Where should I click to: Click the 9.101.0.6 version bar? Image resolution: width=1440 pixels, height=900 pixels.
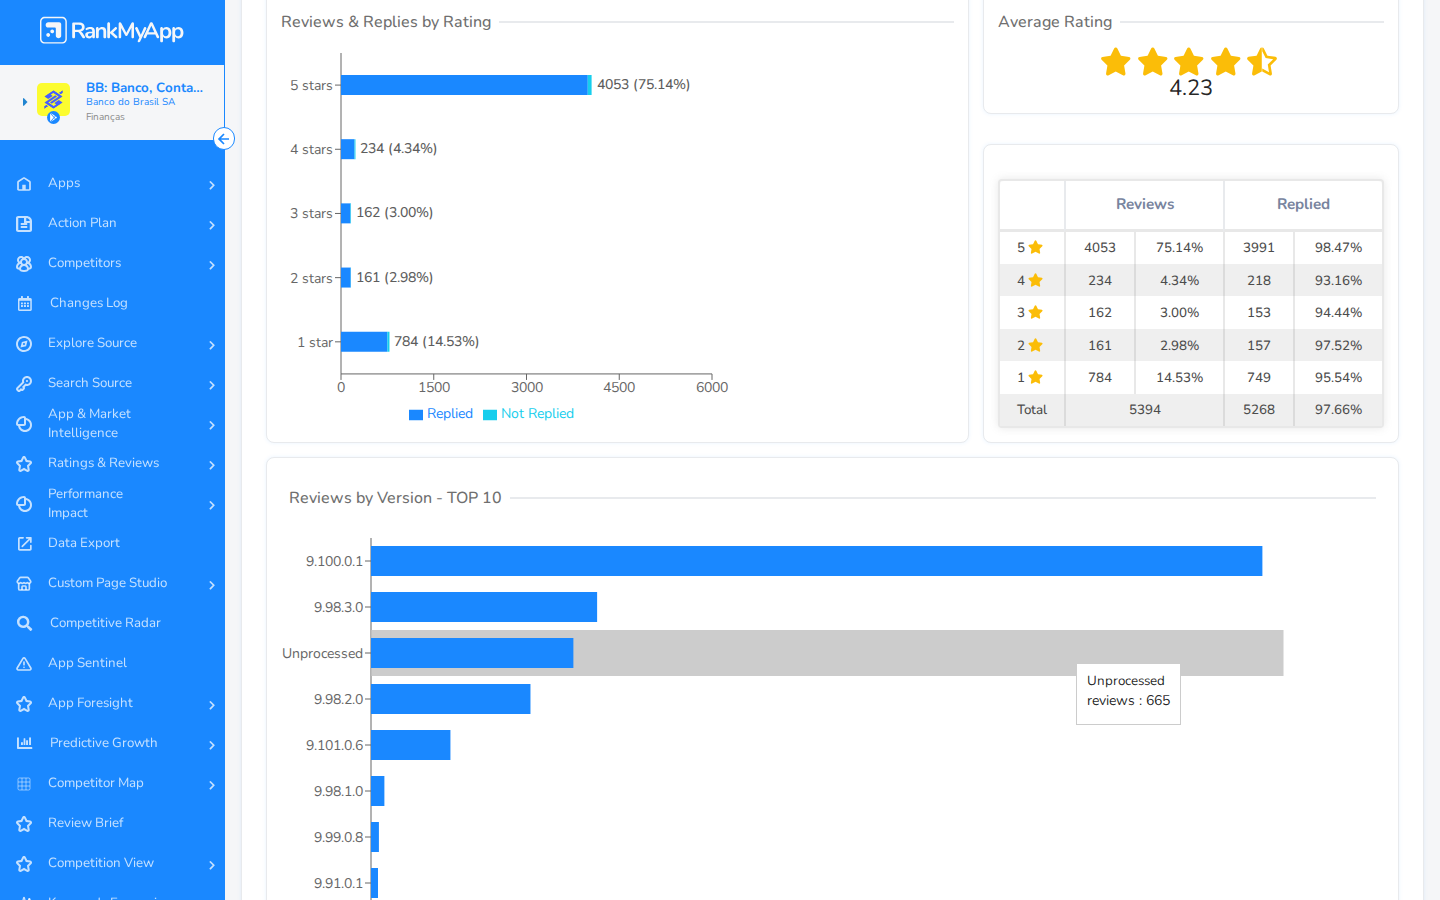(x=410, y=745)
